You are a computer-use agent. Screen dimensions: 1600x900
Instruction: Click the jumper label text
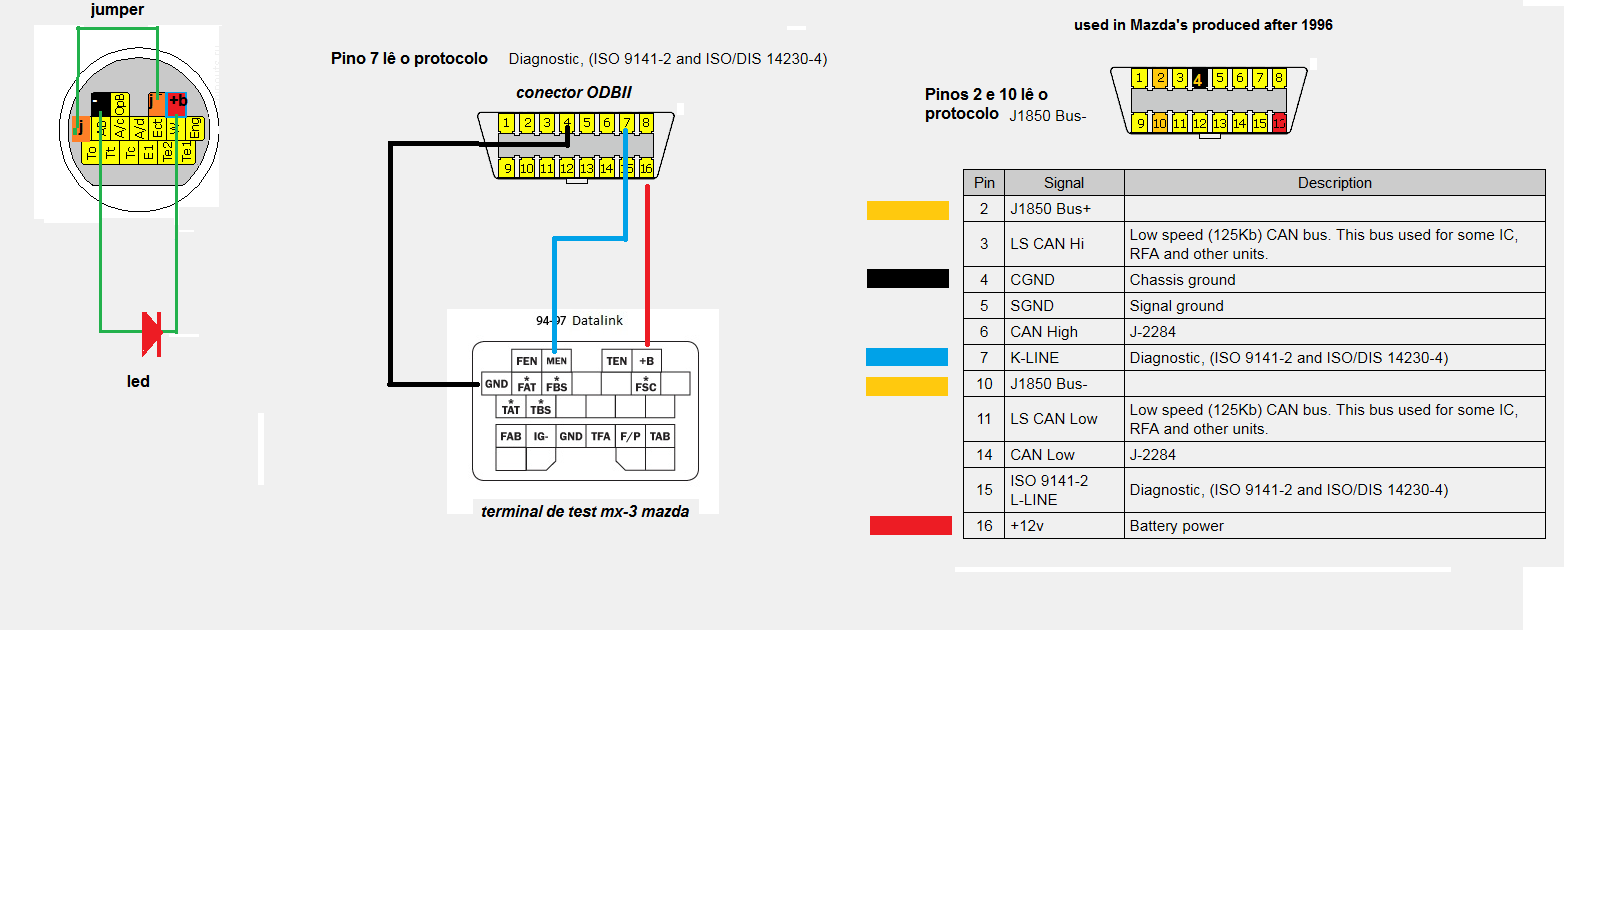117,10
